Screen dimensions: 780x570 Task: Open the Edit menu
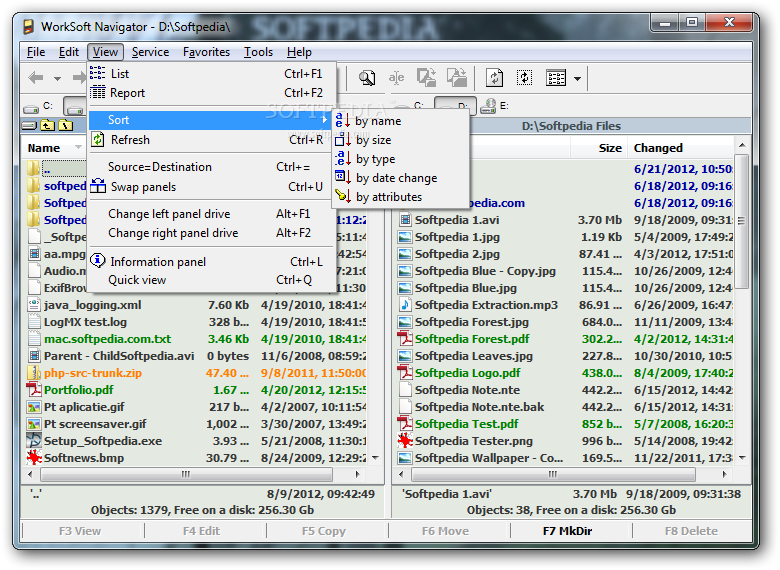[69, 52]
